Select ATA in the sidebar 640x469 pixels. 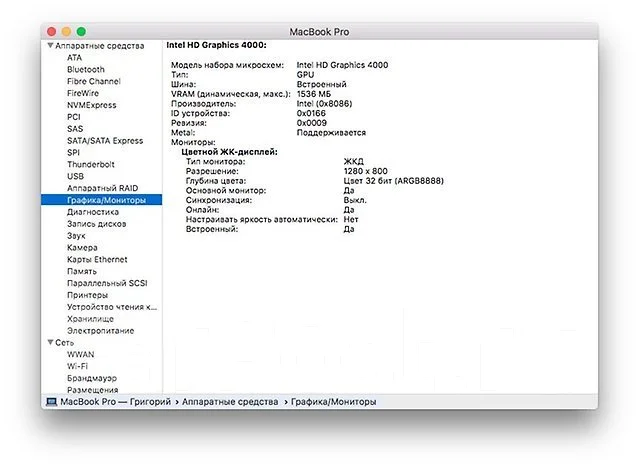74,58
